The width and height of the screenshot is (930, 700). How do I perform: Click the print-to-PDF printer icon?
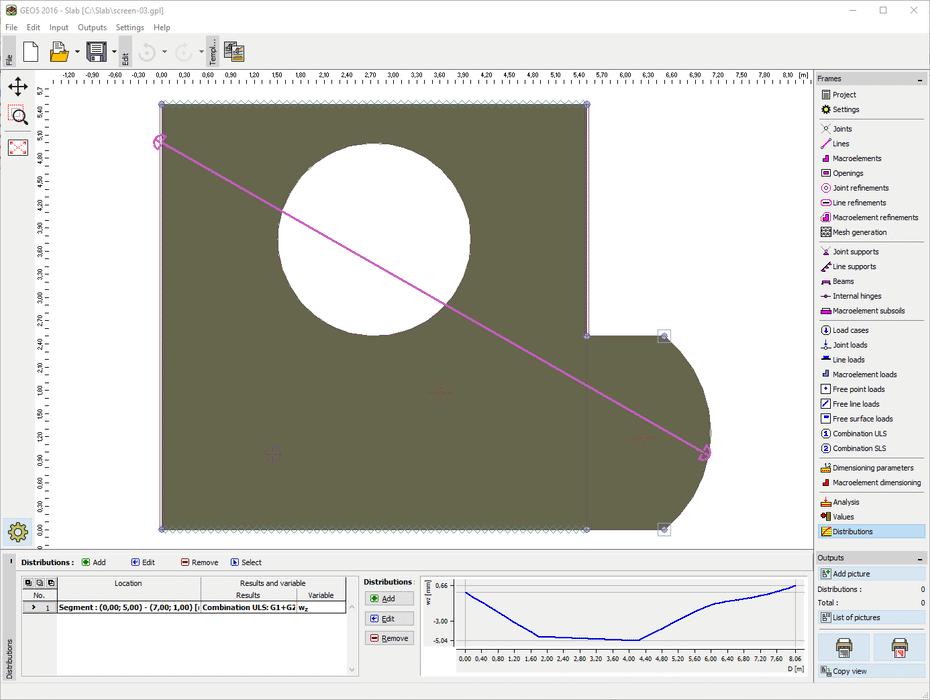[x=899, y=647]
